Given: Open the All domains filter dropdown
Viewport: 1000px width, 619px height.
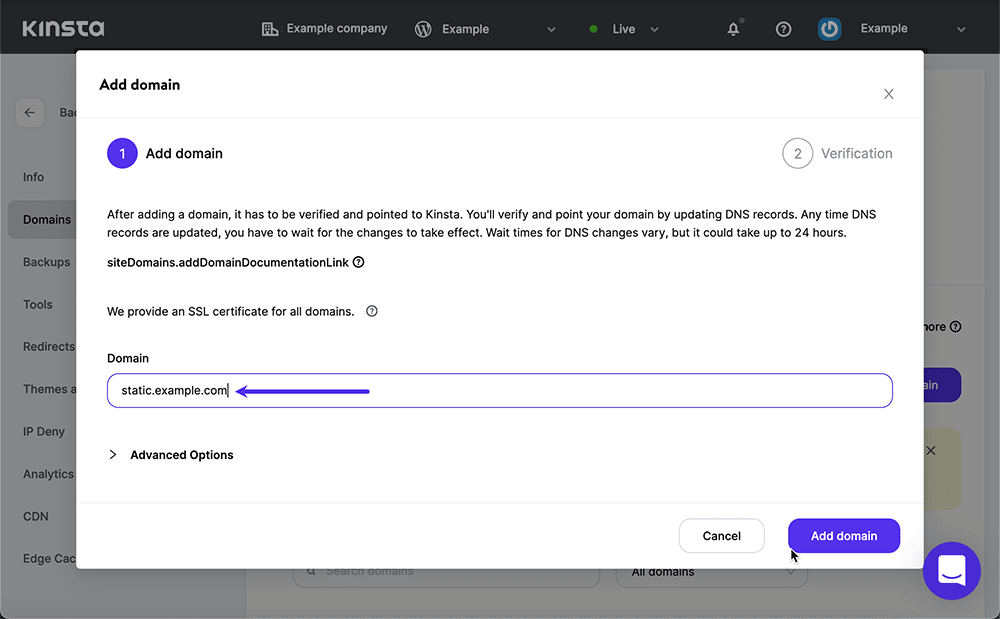Looking at the screenshot, I should [710, 571].
